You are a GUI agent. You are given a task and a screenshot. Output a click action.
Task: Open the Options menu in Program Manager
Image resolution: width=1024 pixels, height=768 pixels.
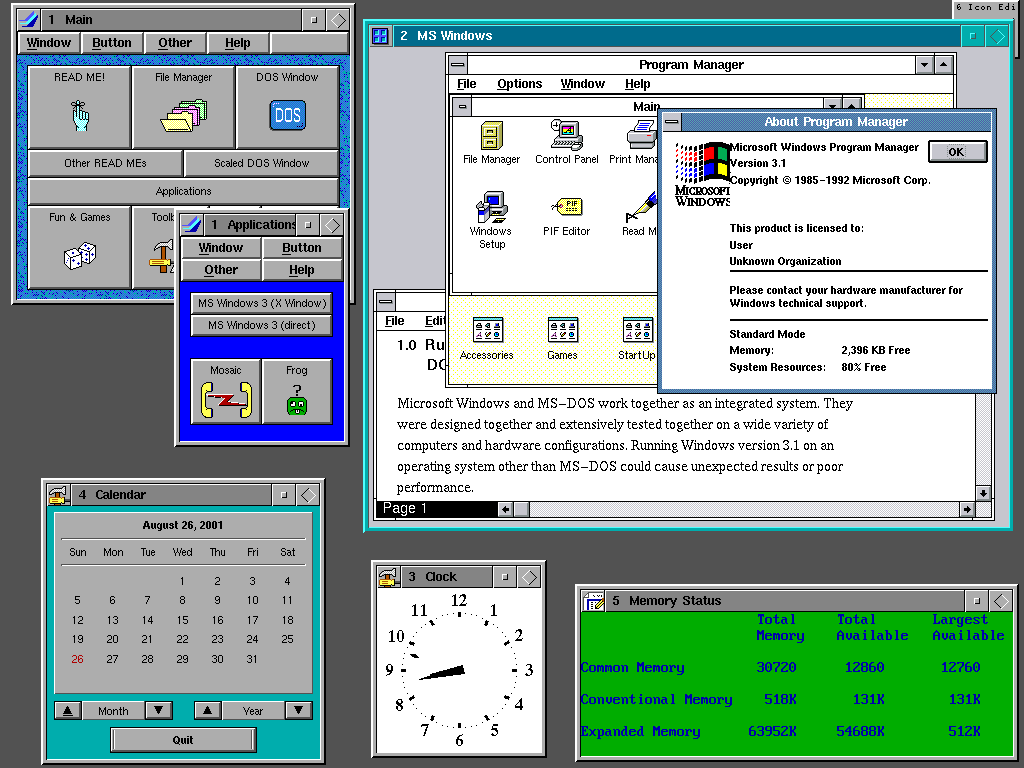[x=520, y=83]
